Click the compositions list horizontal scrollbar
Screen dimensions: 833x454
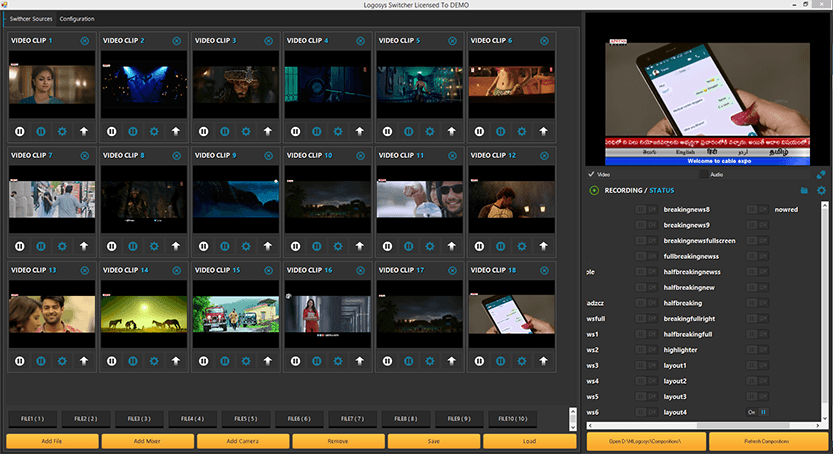point(704,425)
